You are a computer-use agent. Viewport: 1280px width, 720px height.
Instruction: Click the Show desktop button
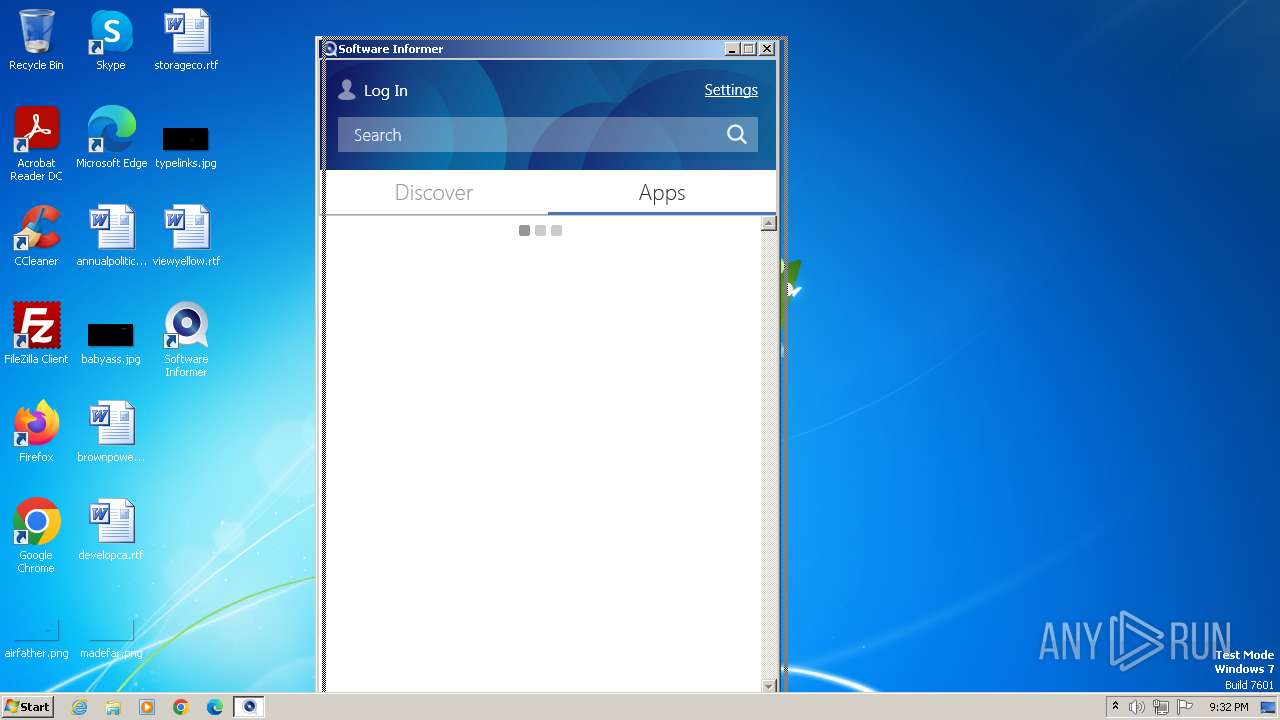click(x=1269, y=707)
